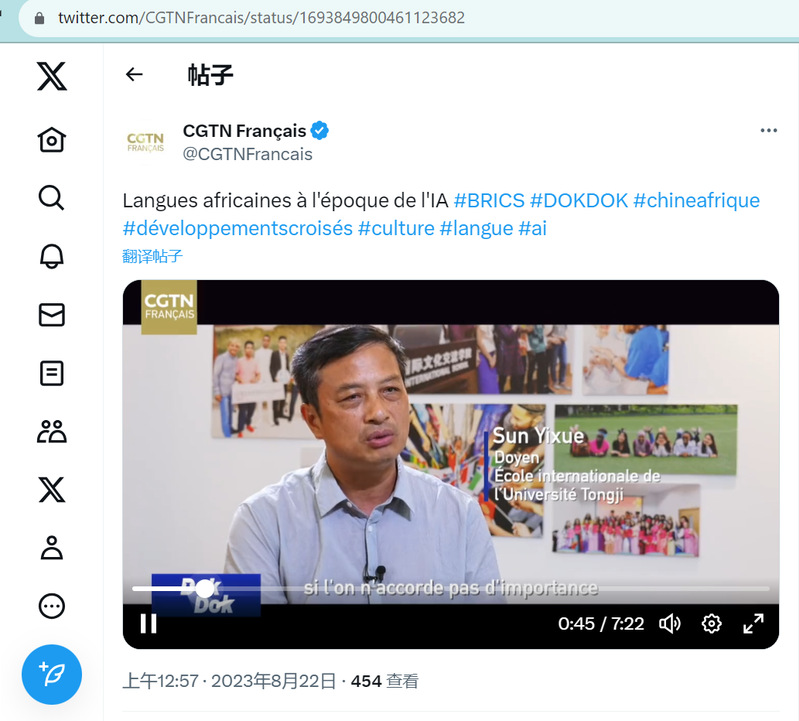Open the @CGTNFrancais handle link

tap(248, 154)
